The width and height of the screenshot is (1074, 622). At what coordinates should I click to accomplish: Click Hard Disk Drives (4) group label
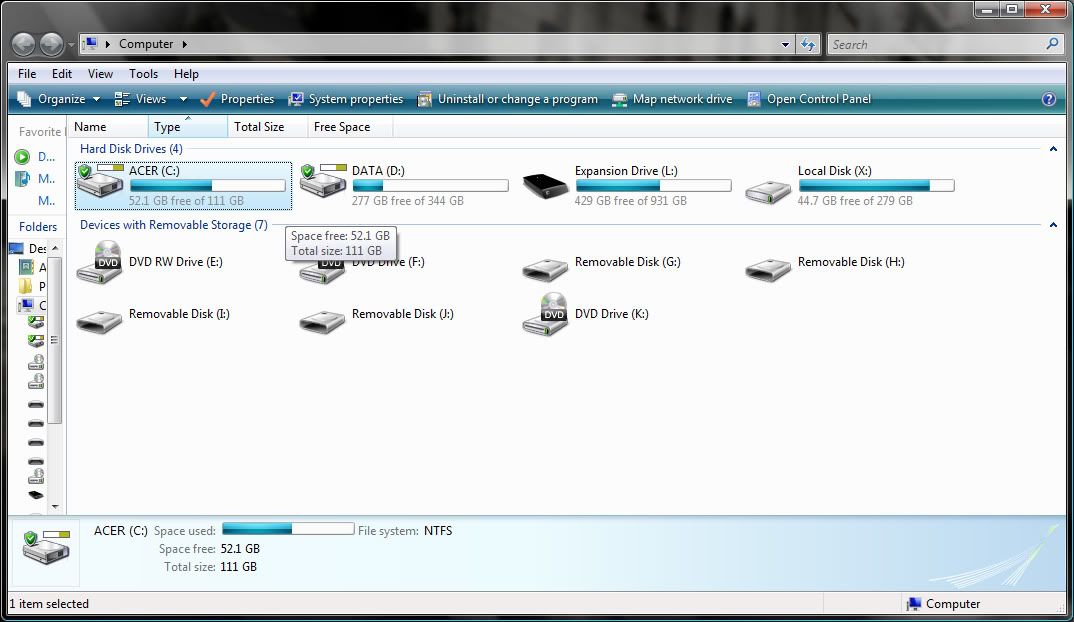pyautogui.click(x=132, y=149)
